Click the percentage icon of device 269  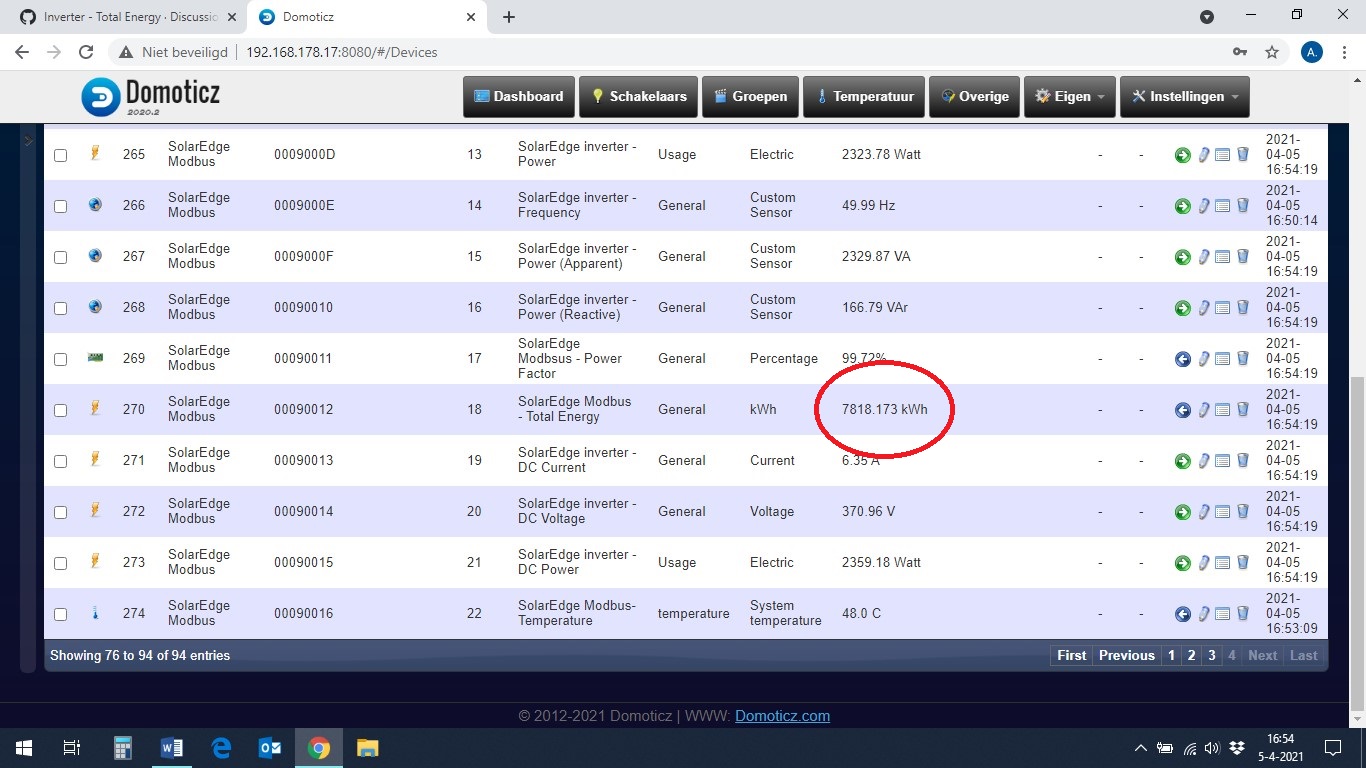click(x=95, y=357)
